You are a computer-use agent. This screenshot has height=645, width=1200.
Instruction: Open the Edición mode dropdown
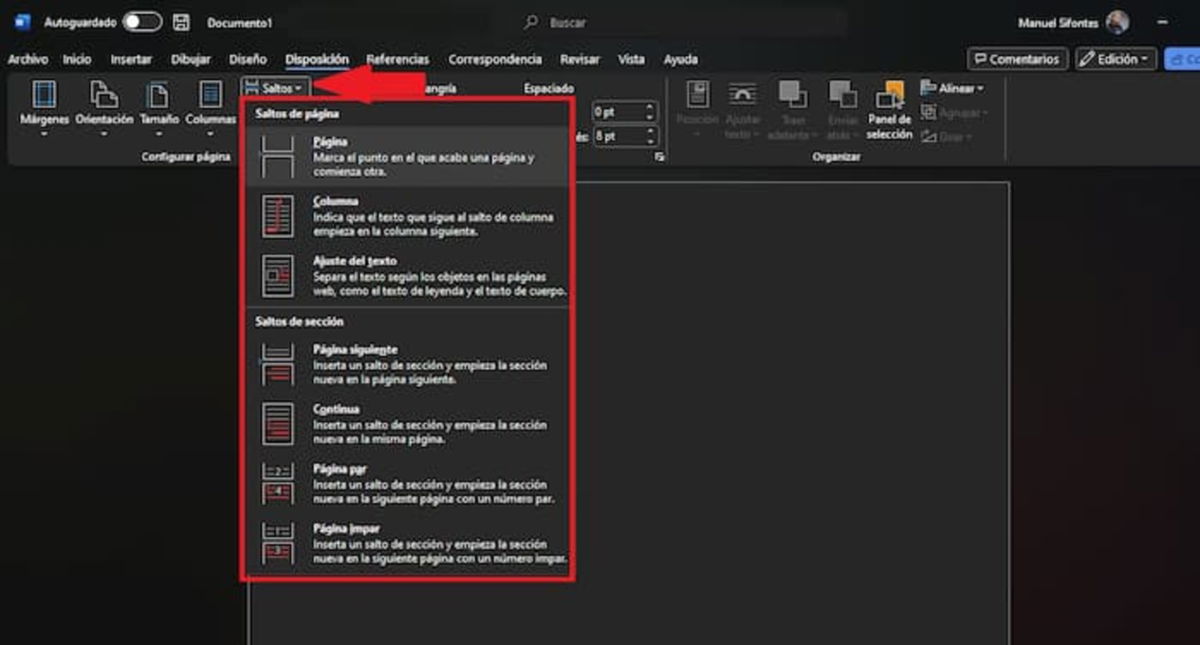click(1116, 59)
